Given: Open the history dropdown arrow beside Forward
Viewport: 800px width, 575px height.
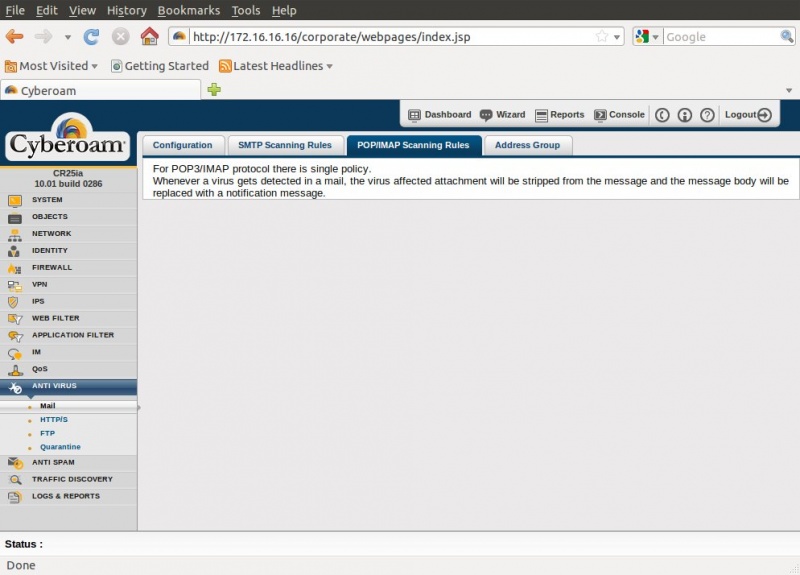Looking at the screenshot, I should (67, 37).
